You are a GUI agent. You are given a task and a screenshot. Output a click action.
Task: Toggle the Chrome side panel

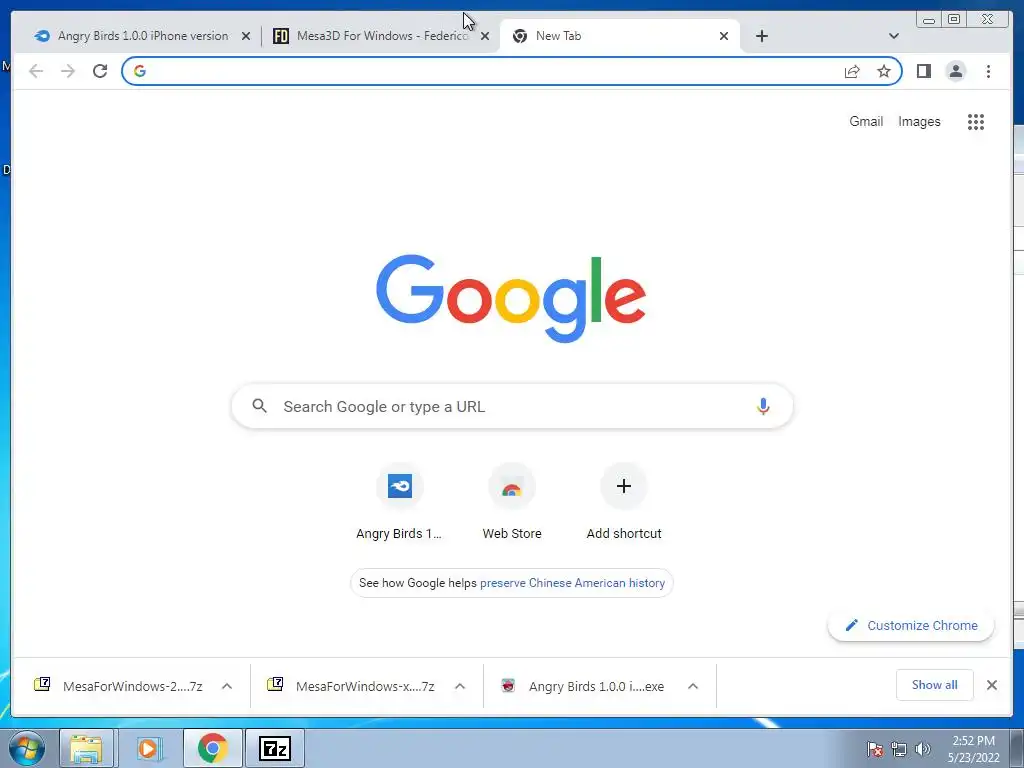pyautogui.click(x=923, y=71)
